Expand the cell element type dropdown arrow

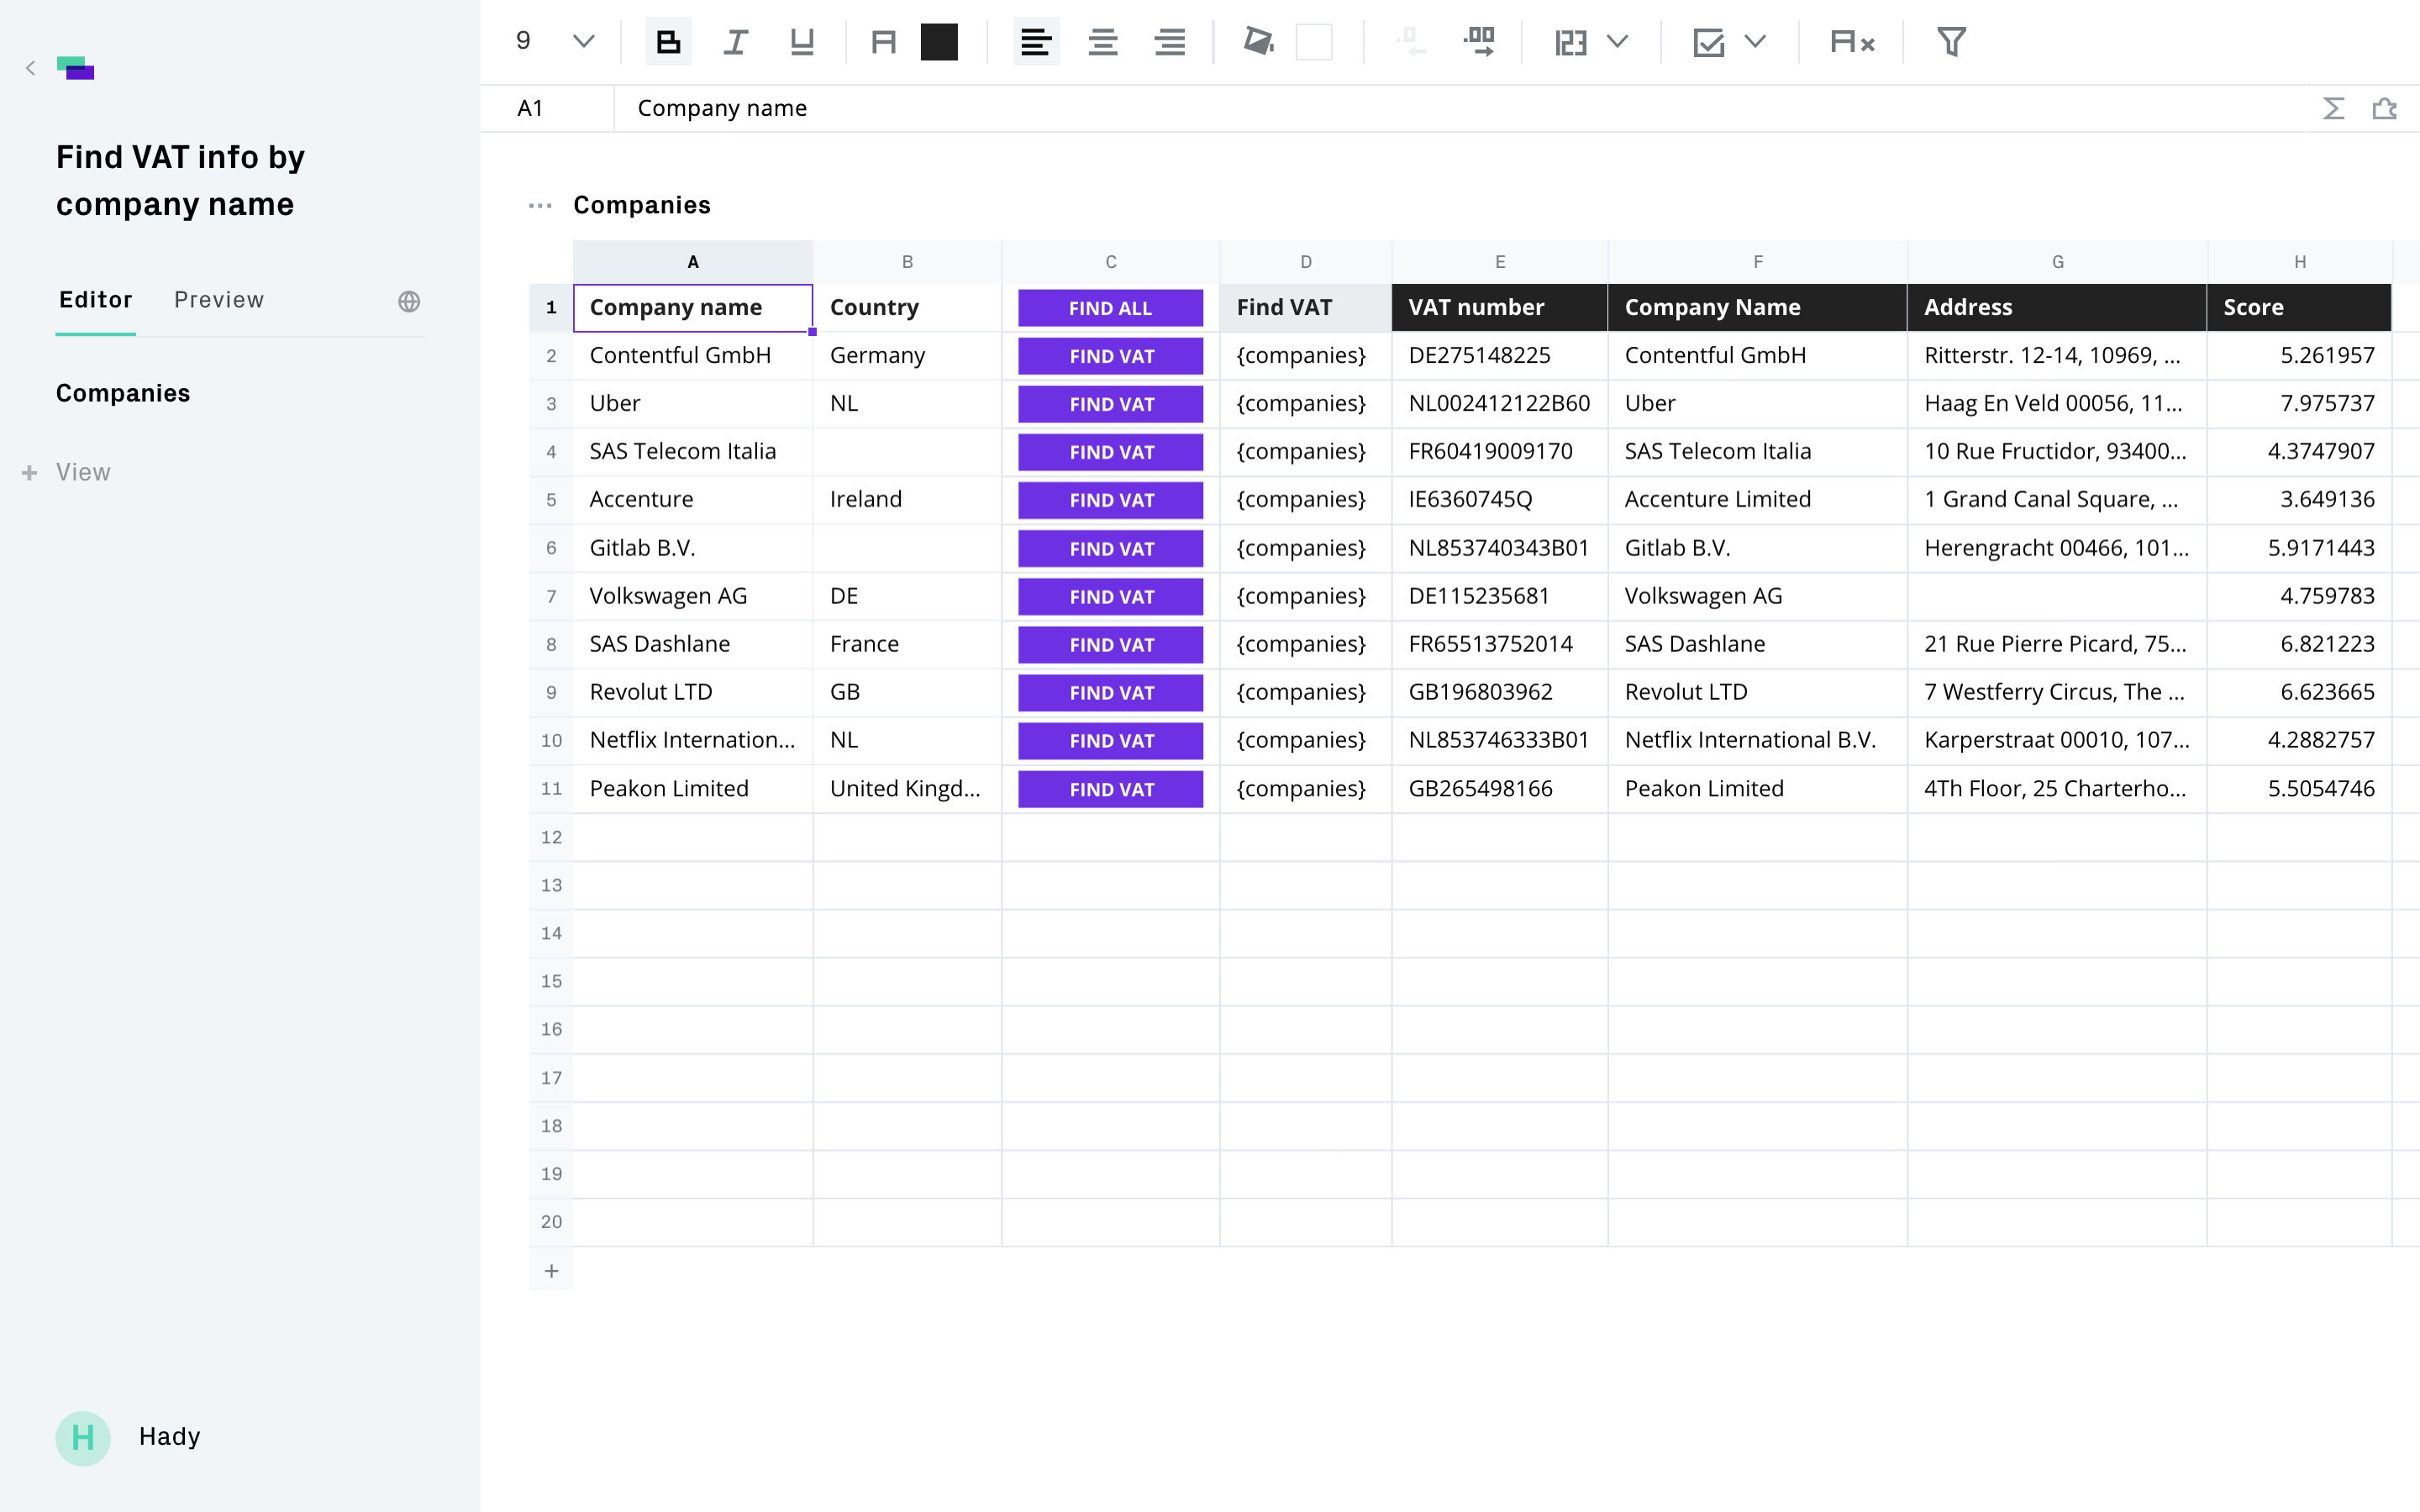(x=1755, y=42)
